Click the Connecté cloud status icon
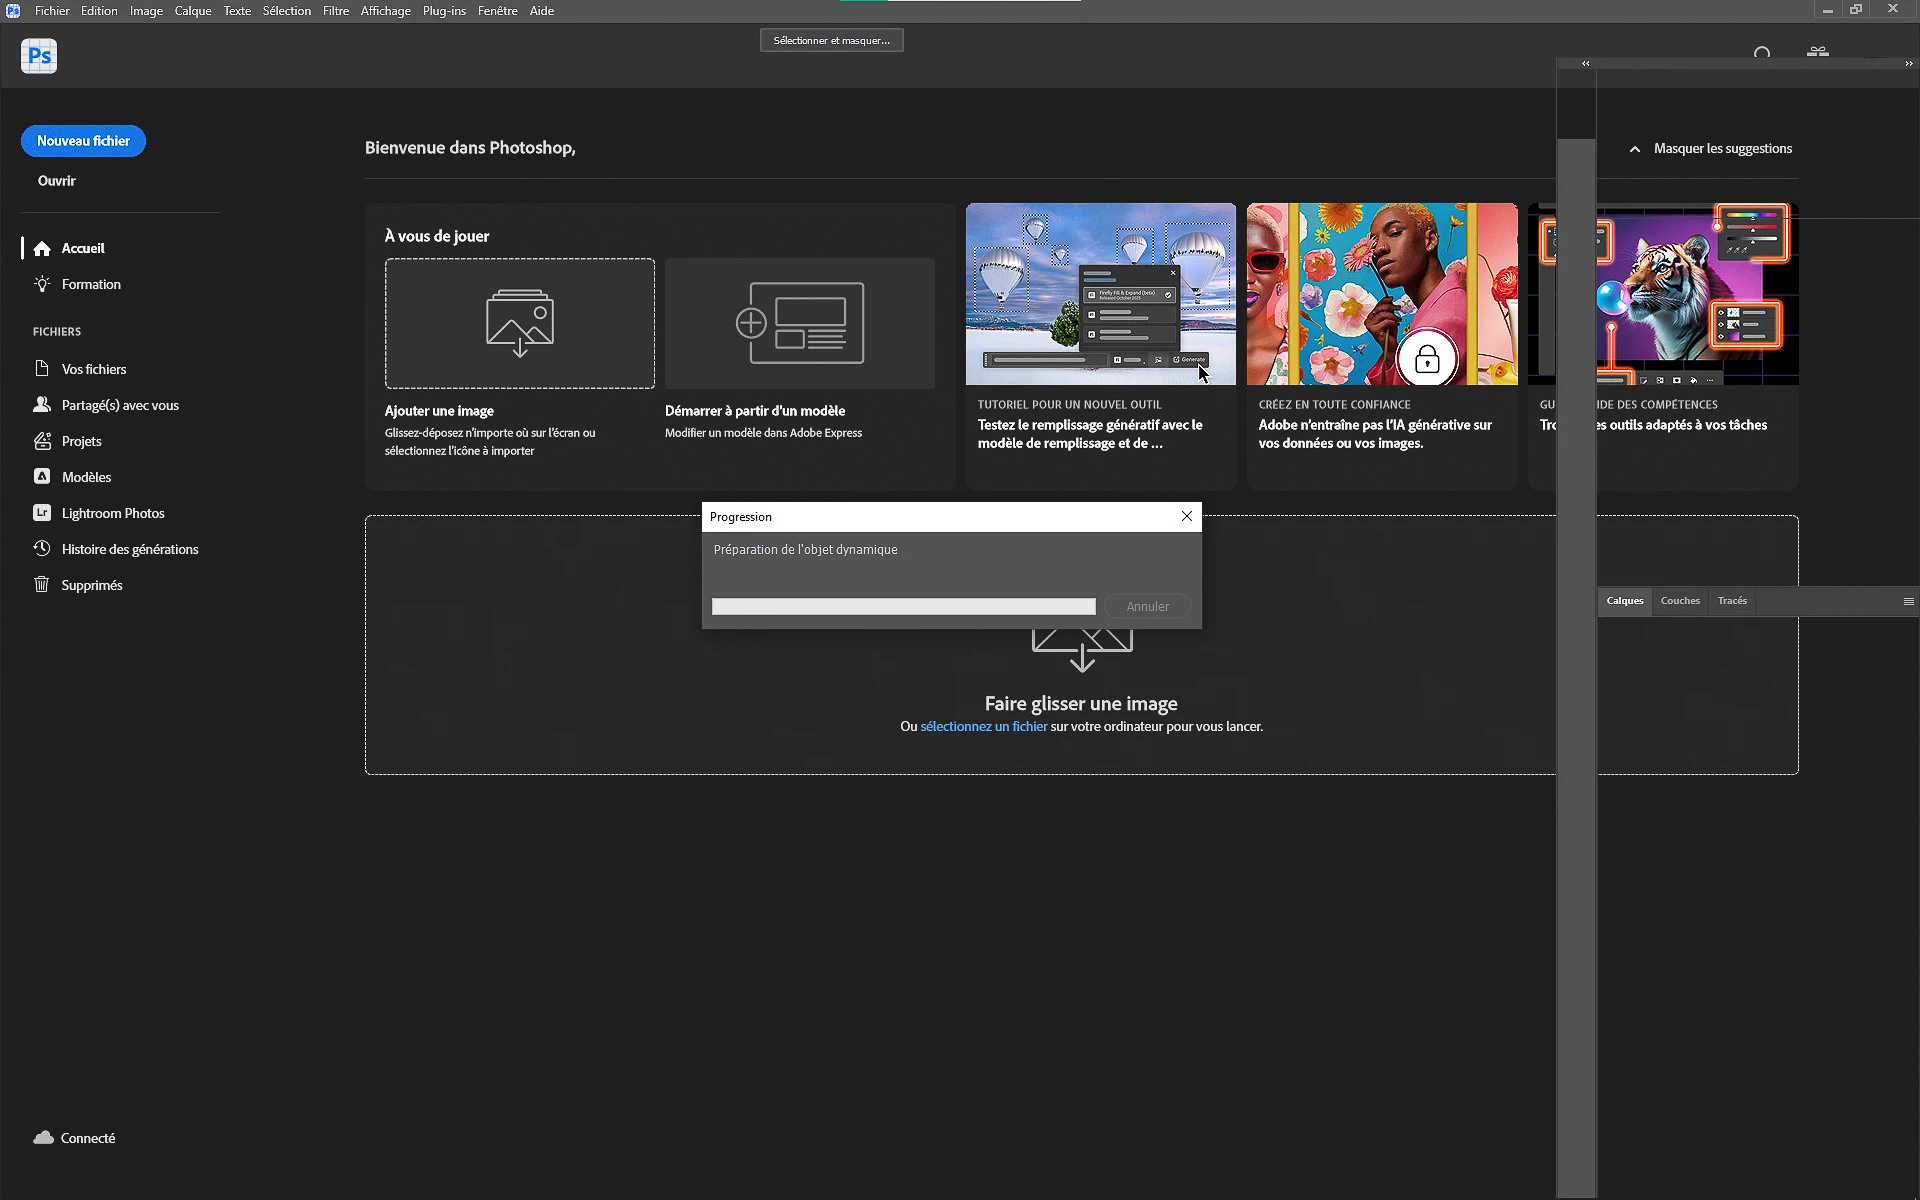 pyautogui.click(x=43, y=1138)
